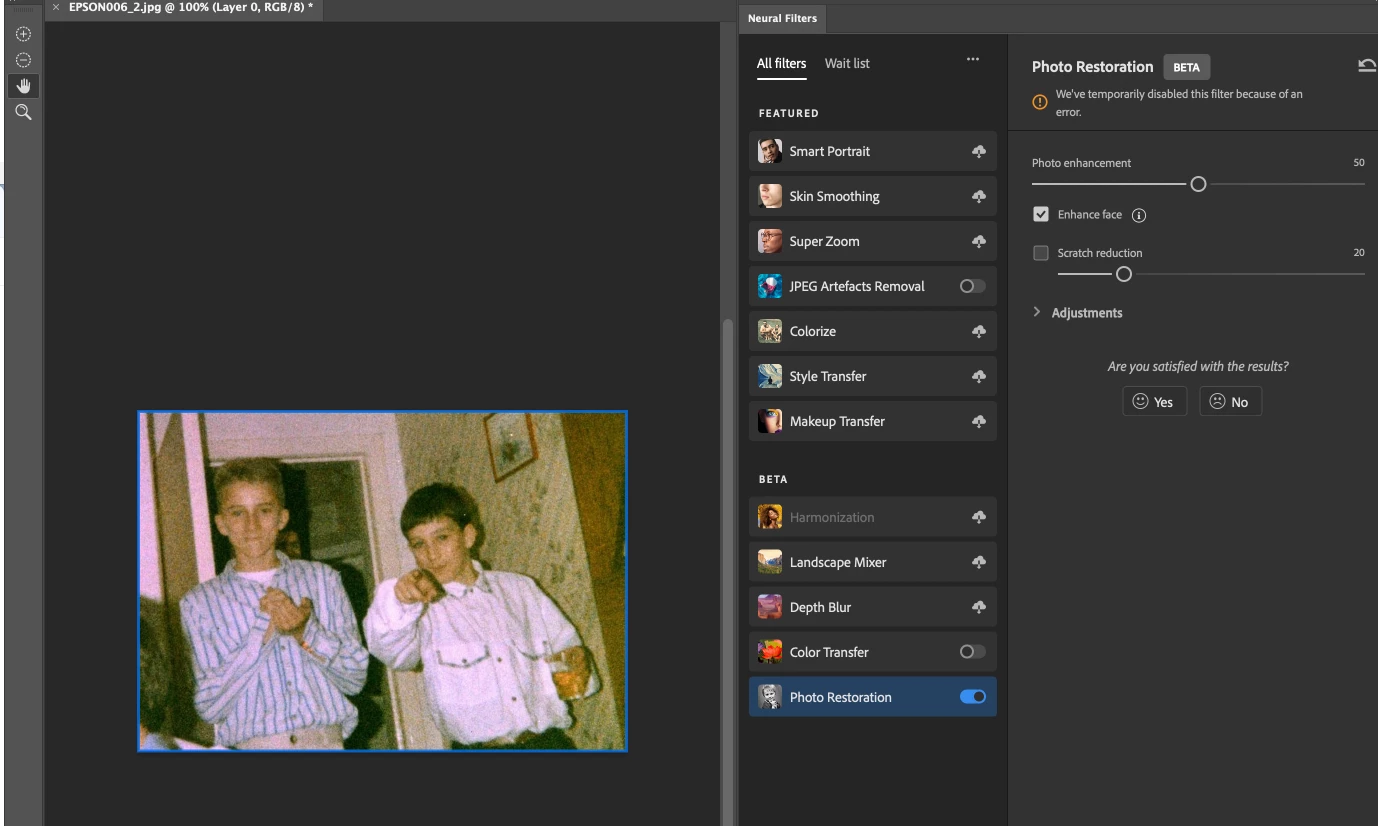Reset Photo Restoration parameters with undo arrow
Viewport: 1378px width, 826px height.
click(1367, 65)
